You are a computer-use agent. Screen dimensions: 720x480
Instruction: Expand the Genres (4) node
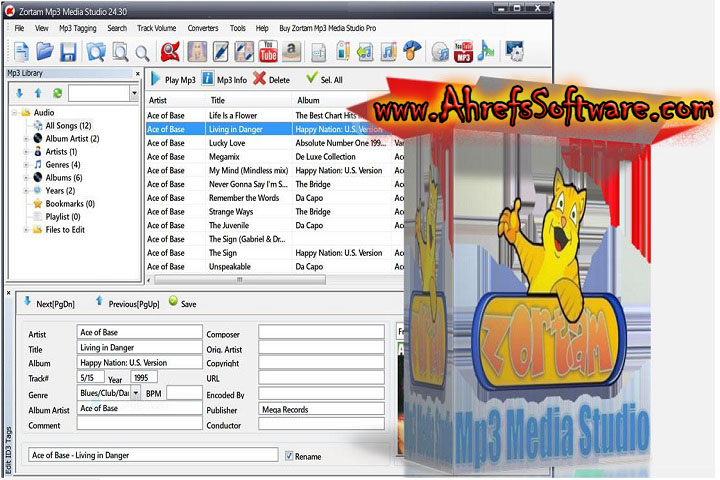click(26, 164)
